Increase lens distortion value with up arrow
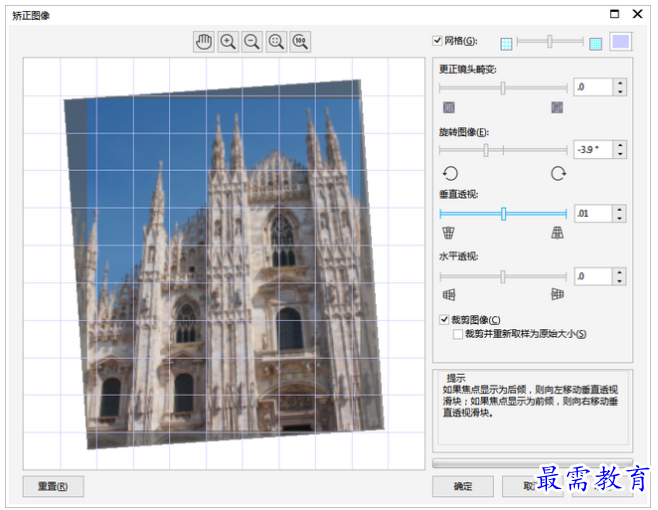The image size is (658, 510). (x=620, y=83)
